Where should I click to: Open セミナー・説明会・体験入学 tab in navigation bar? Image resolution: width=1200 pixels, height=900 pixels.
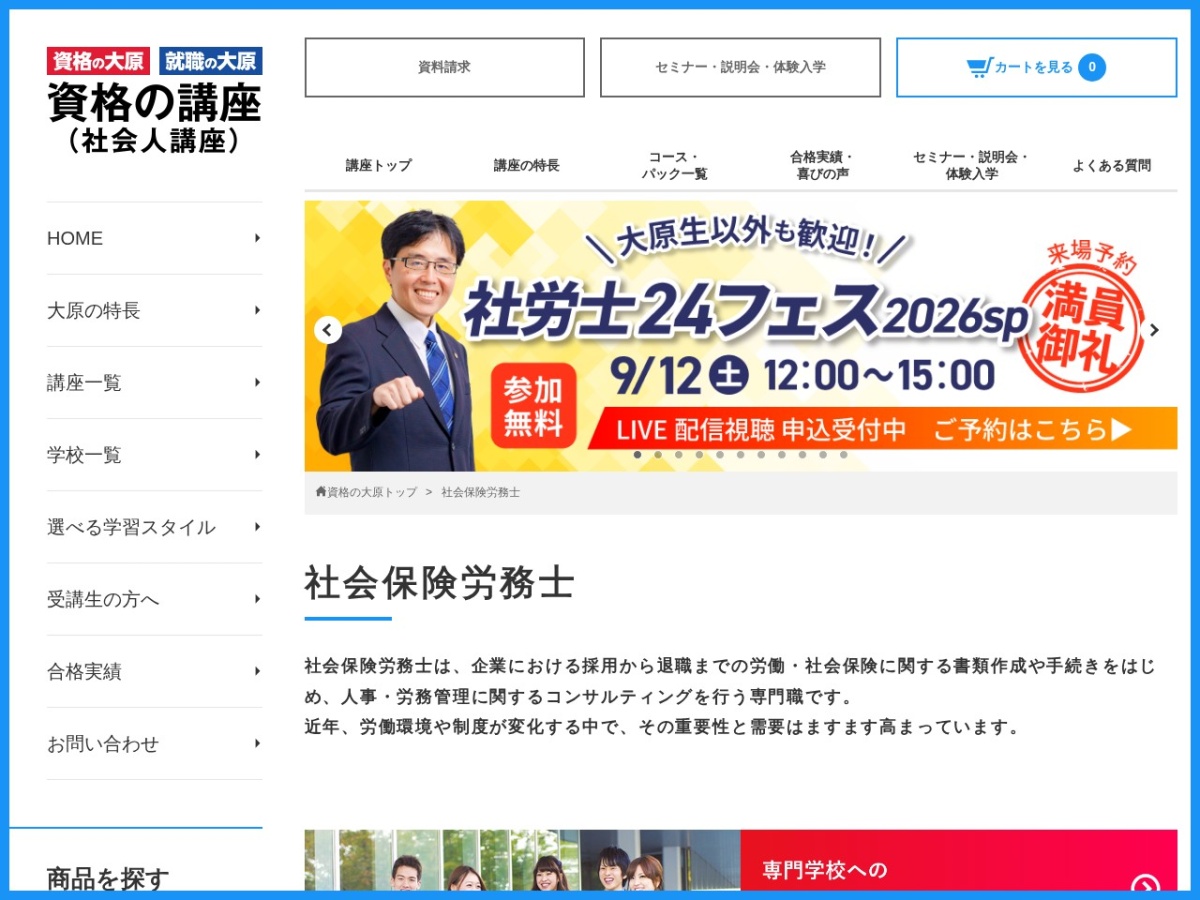click(x=970, y=165)
